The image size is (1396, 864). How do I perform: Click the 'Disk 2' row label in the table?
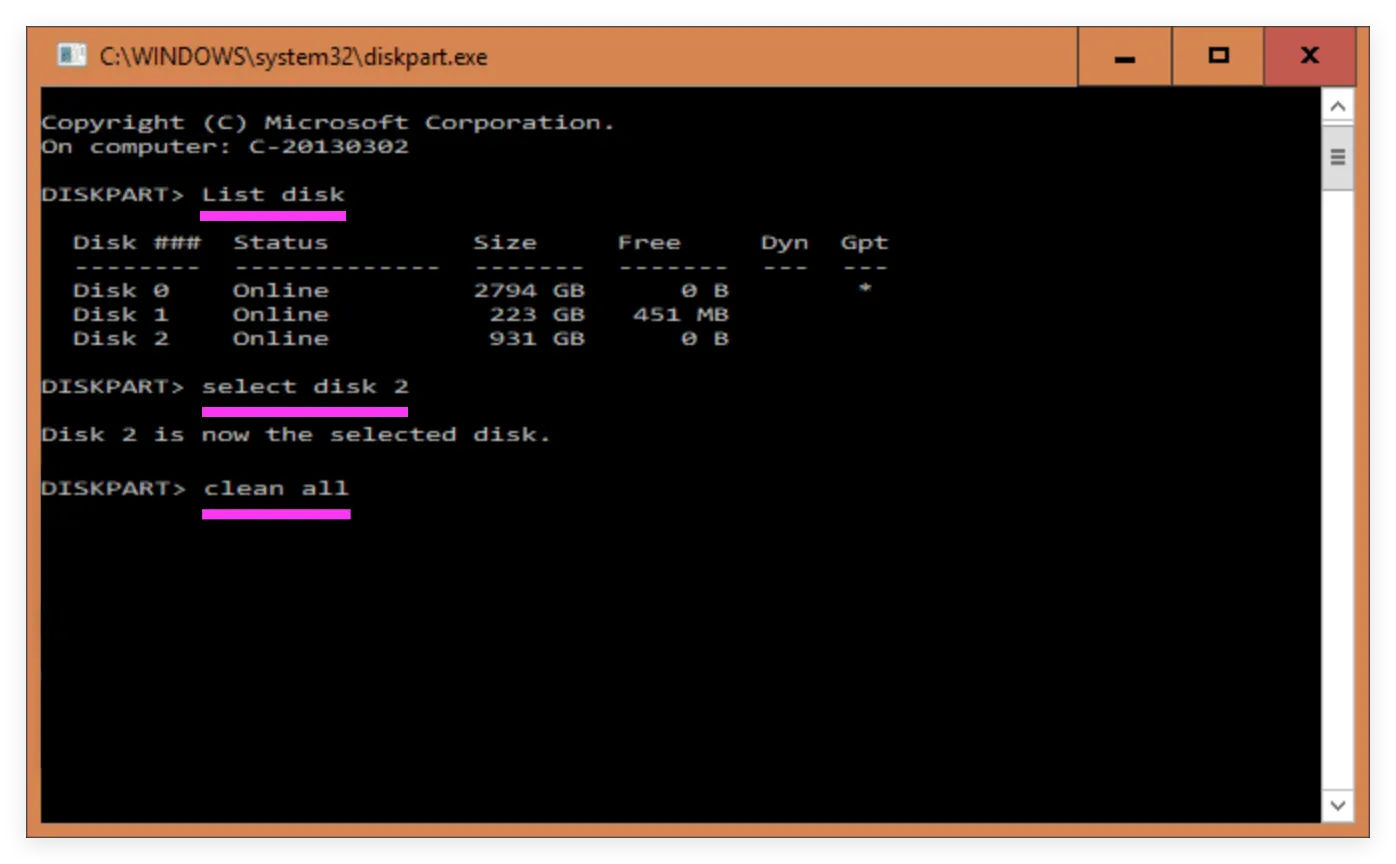(x=121, y=338)
